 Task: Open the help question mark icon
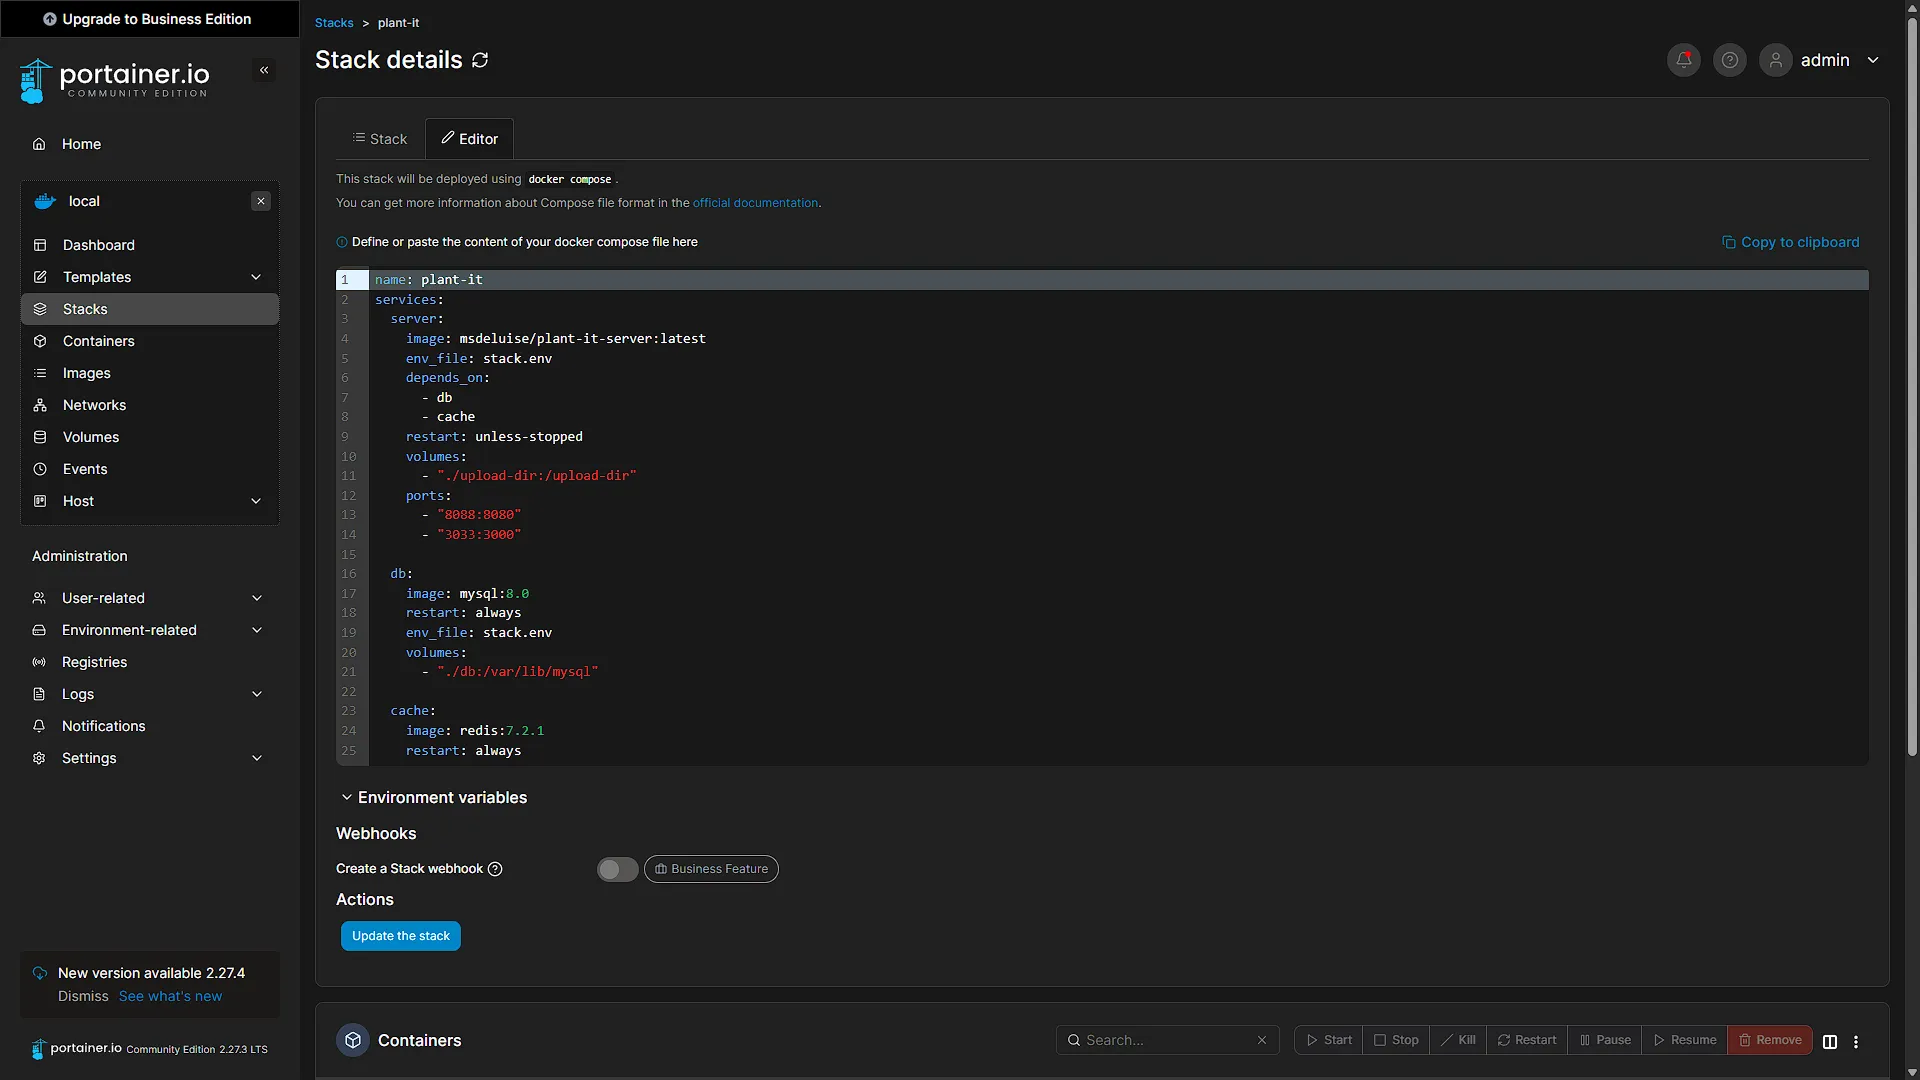pos(1730,60)
